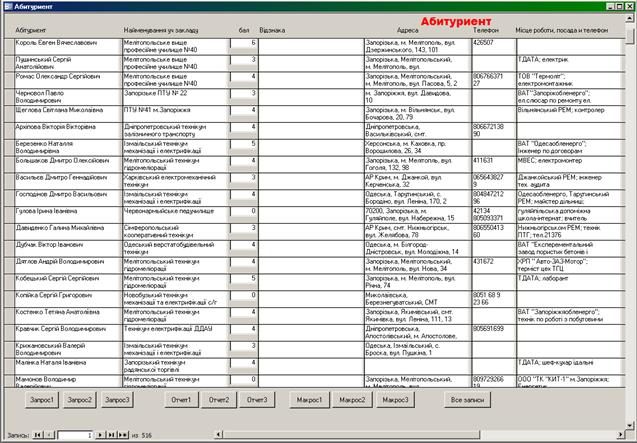This screenshot has width=637, height=443.
Task: Click name cell Пшинський Сергій Анатолійович
Action: coord(68,63)
